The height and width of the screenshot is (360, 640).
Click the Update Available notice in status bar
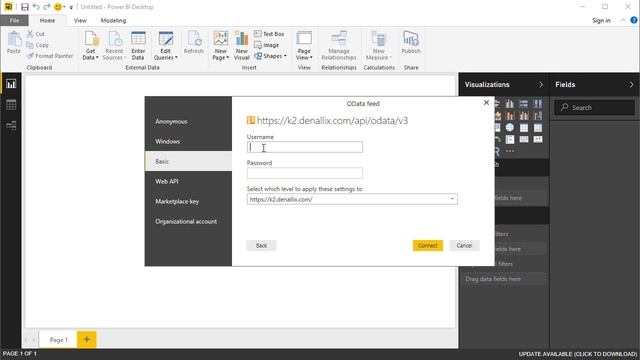pyautogui.click(x=577, y=354)
